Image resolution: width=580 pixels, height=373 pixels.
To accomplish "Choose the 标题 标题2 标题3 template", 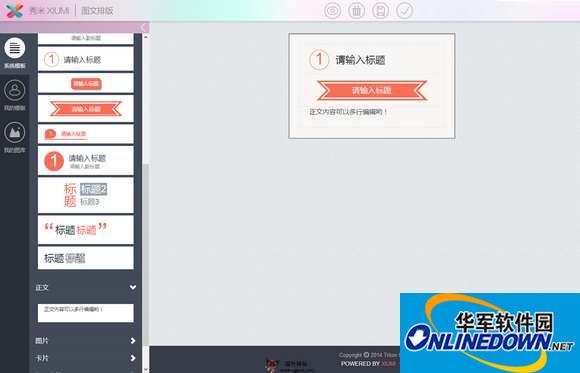I will (85, 195).
